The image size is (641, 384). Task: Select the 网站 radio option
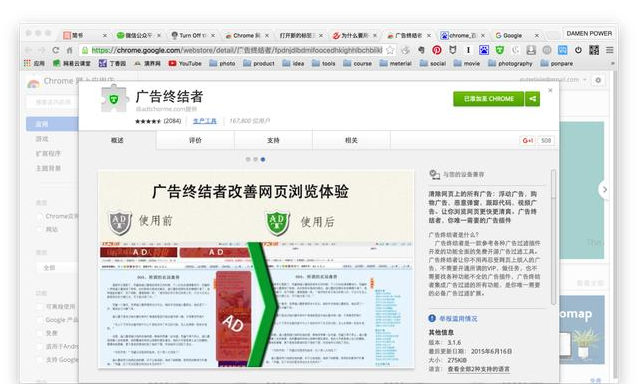(x=40, y=229)
